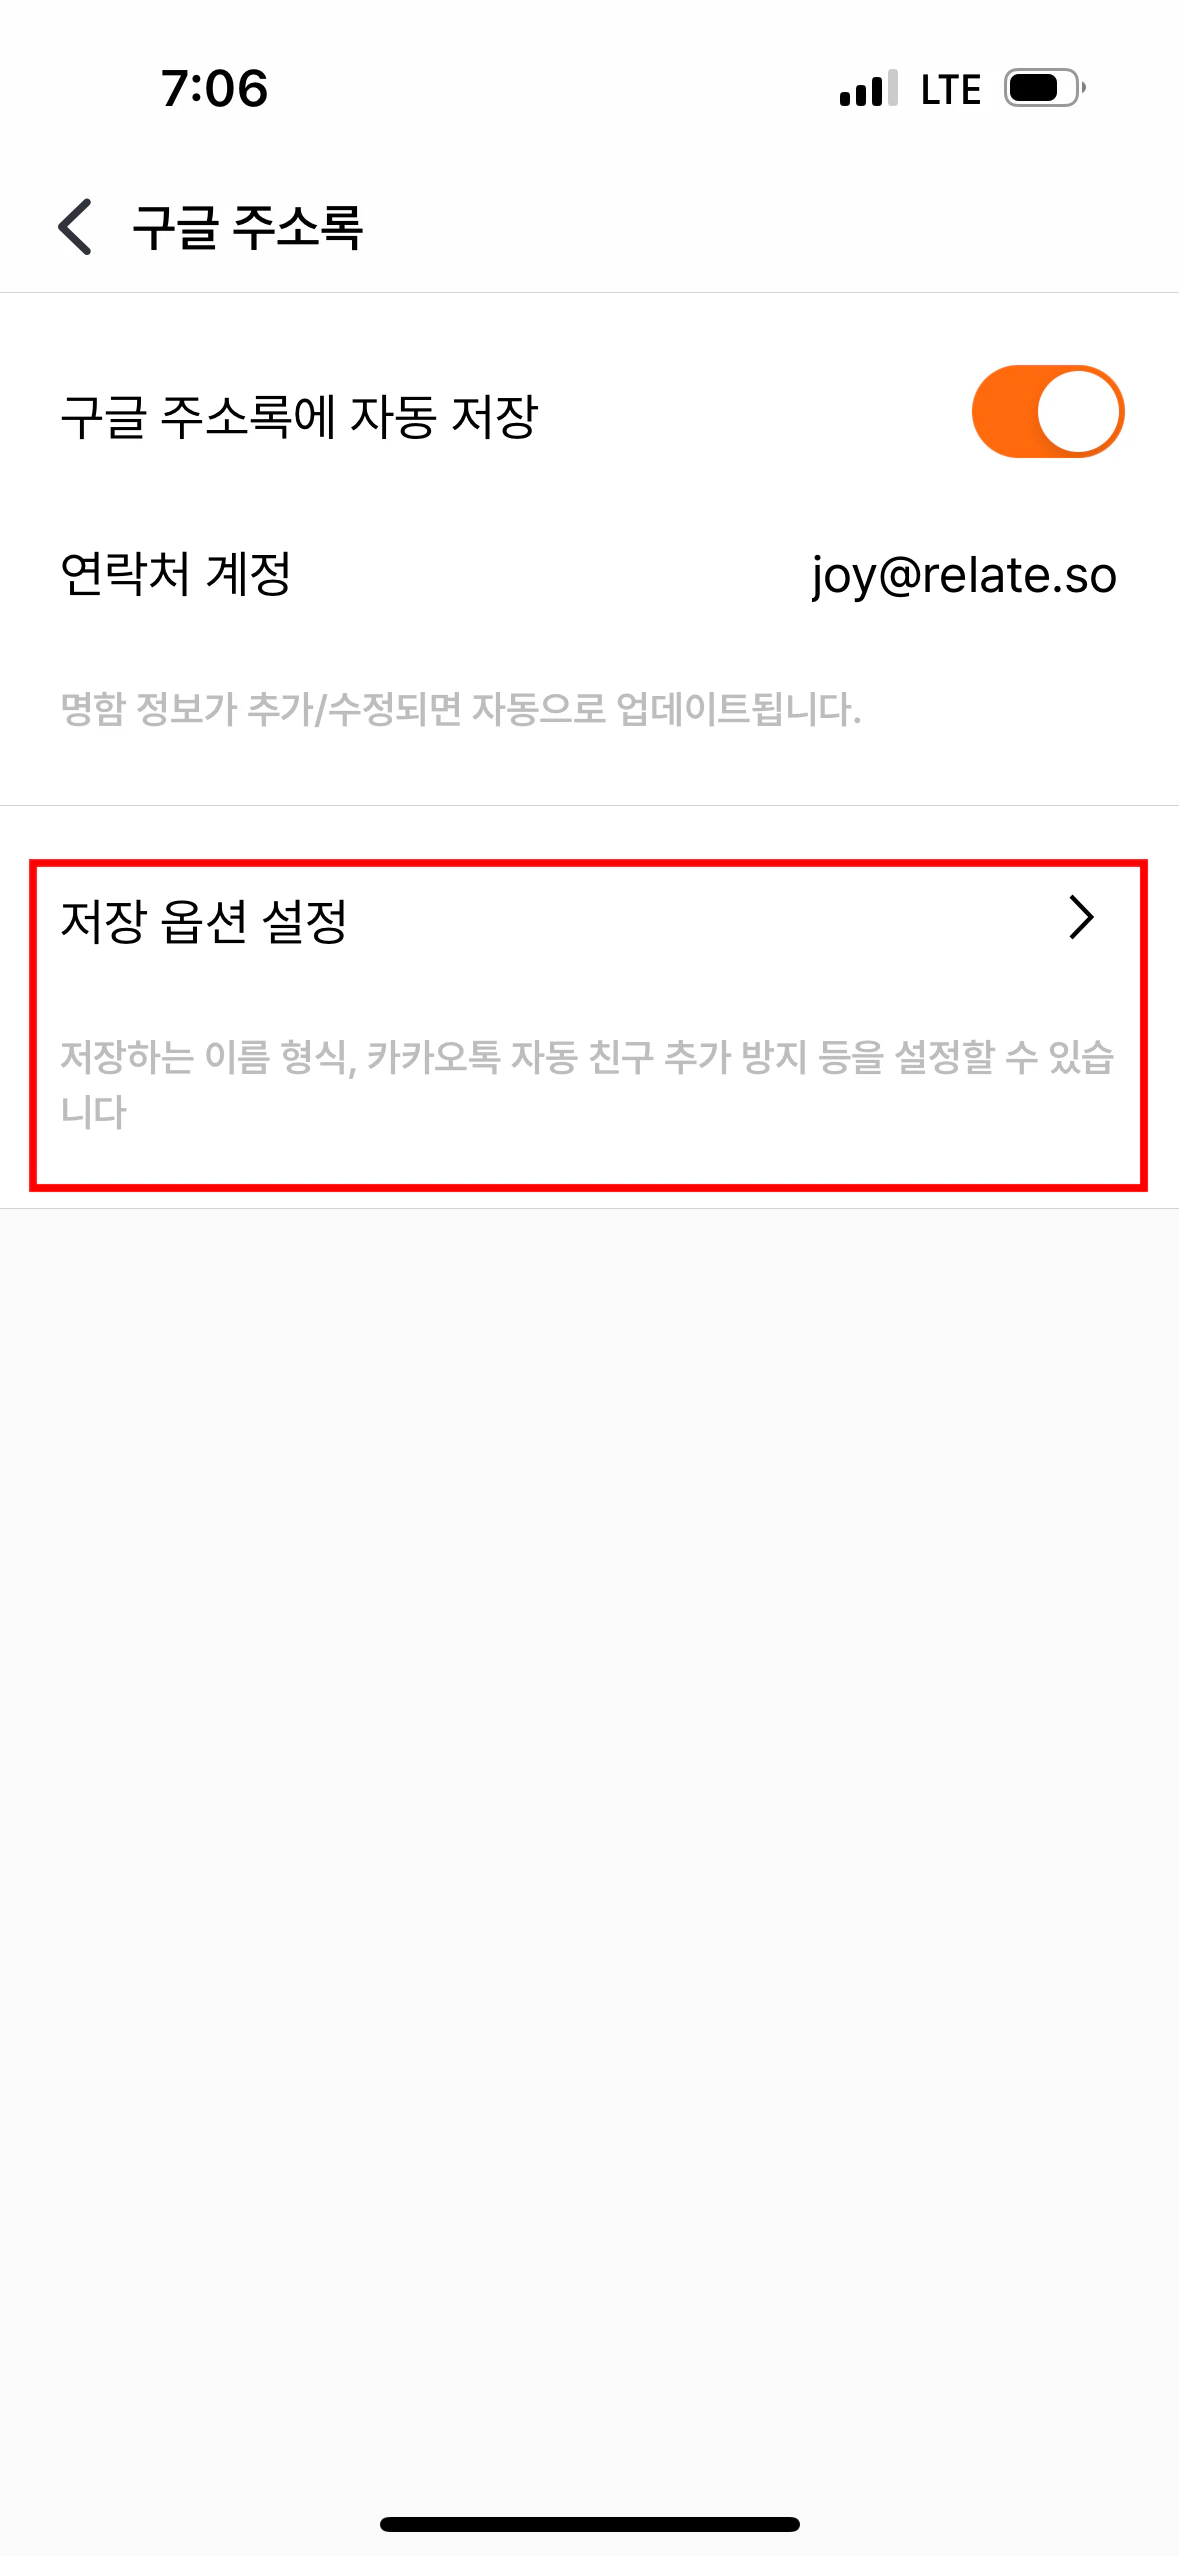Screen dimensions: 1179x2556
Task: Tap the back arrow icon
Action: click(75, 227)
